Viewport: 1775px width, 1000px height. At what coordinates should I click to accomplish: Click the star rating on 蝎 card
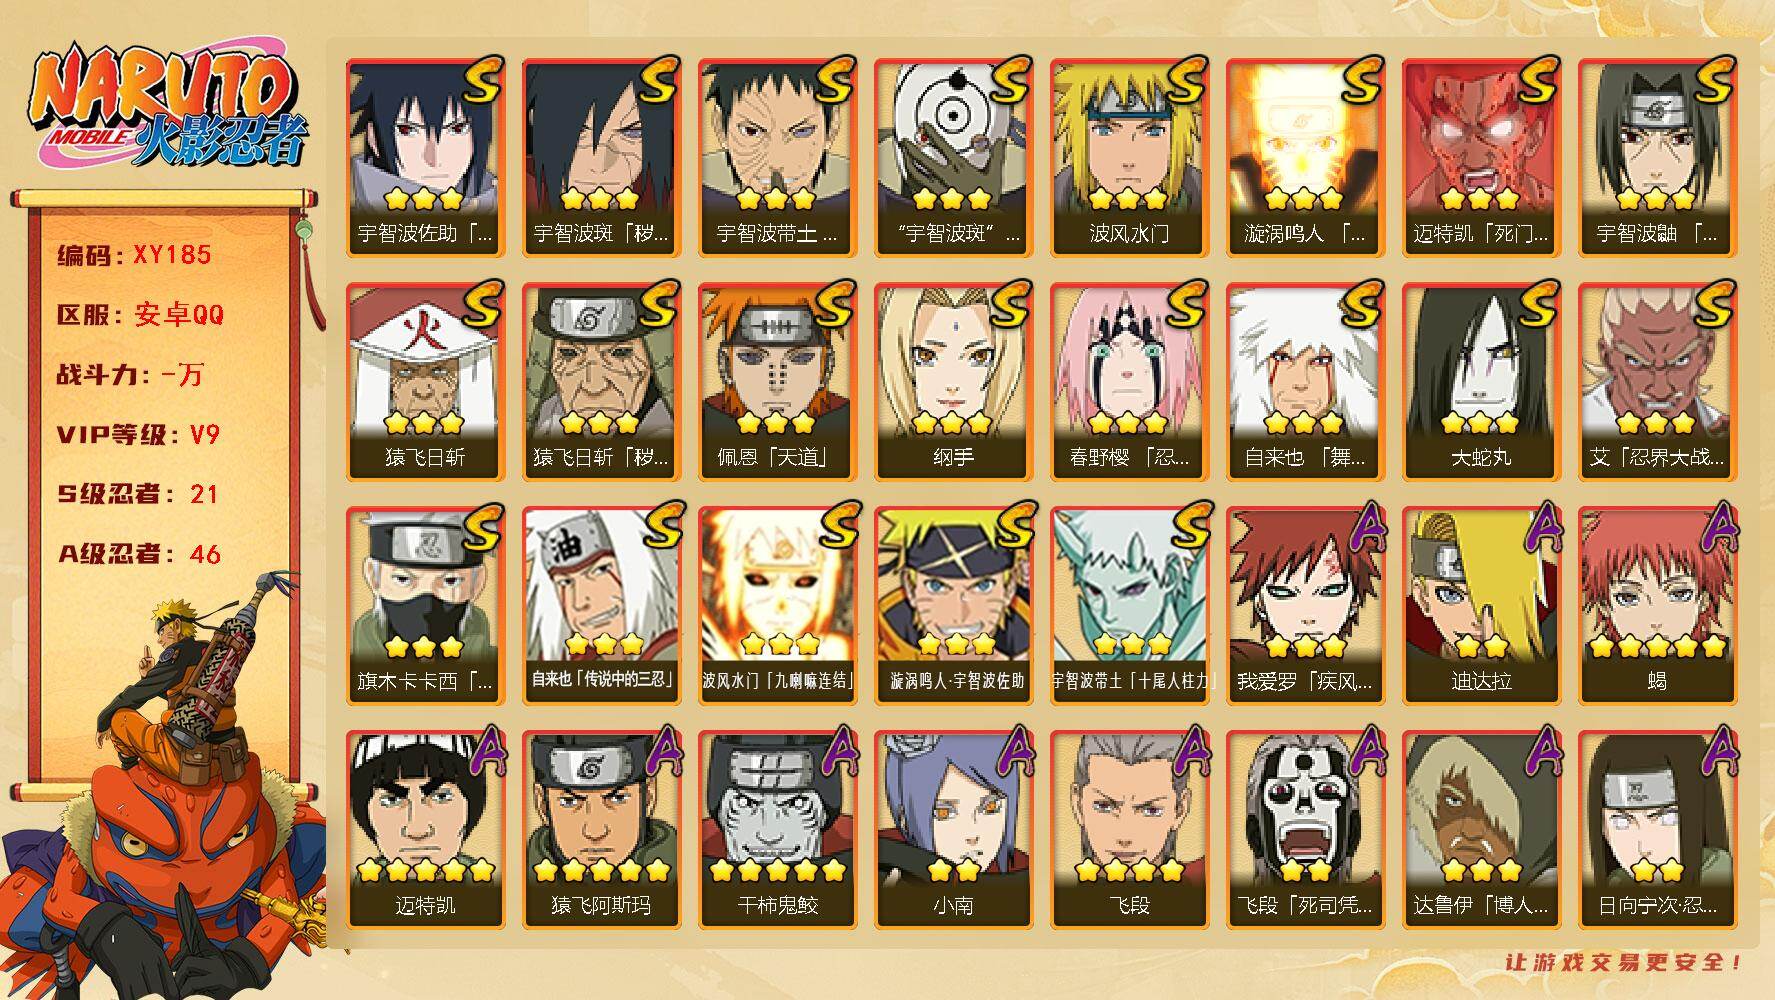click(1657, 646)
